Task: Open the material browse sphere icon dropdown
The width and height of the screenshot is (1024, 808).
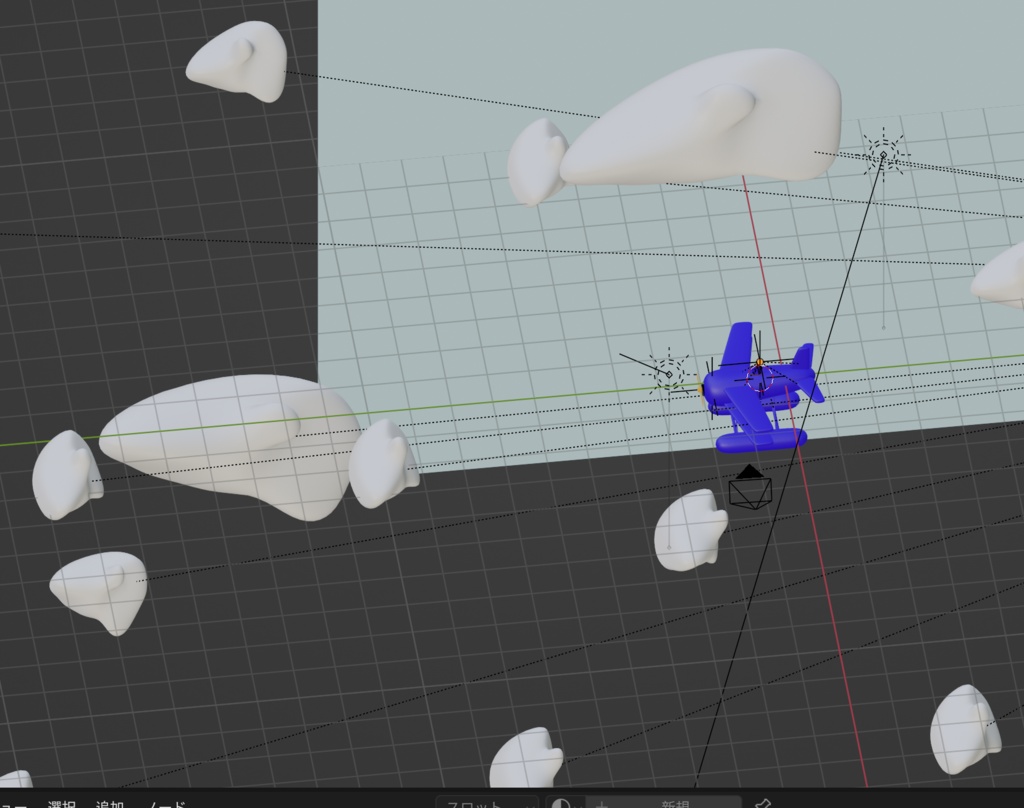Action: coord(564,803)
